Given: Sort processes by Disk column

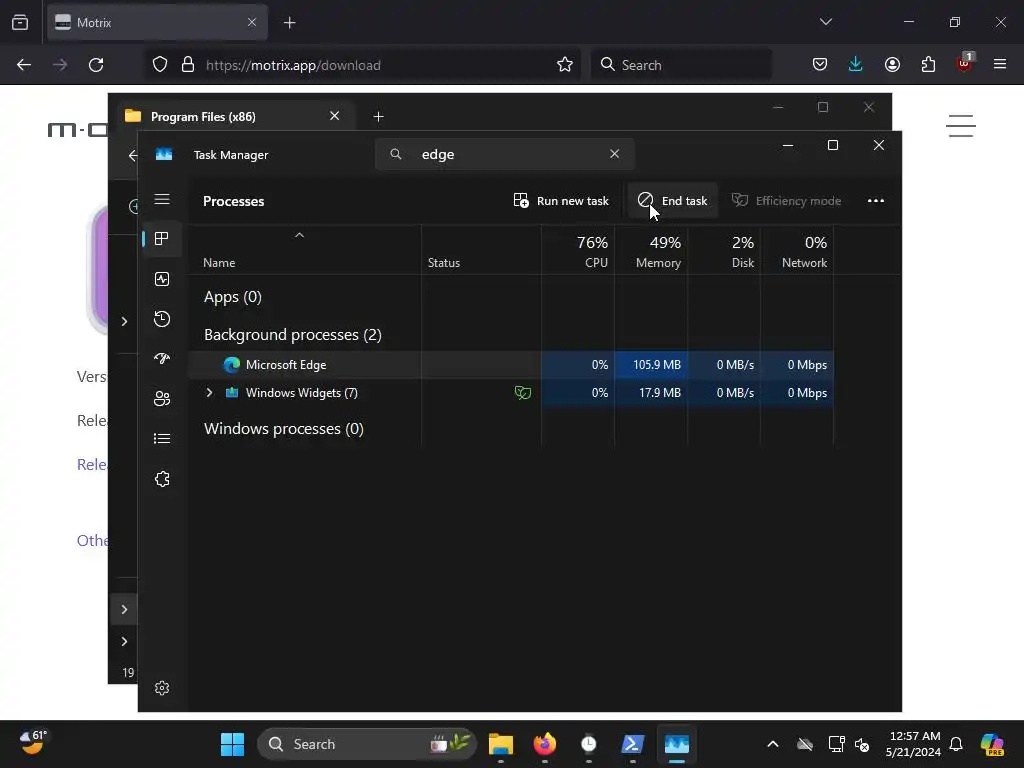Looking at the screenshot, I should point(724,251).
